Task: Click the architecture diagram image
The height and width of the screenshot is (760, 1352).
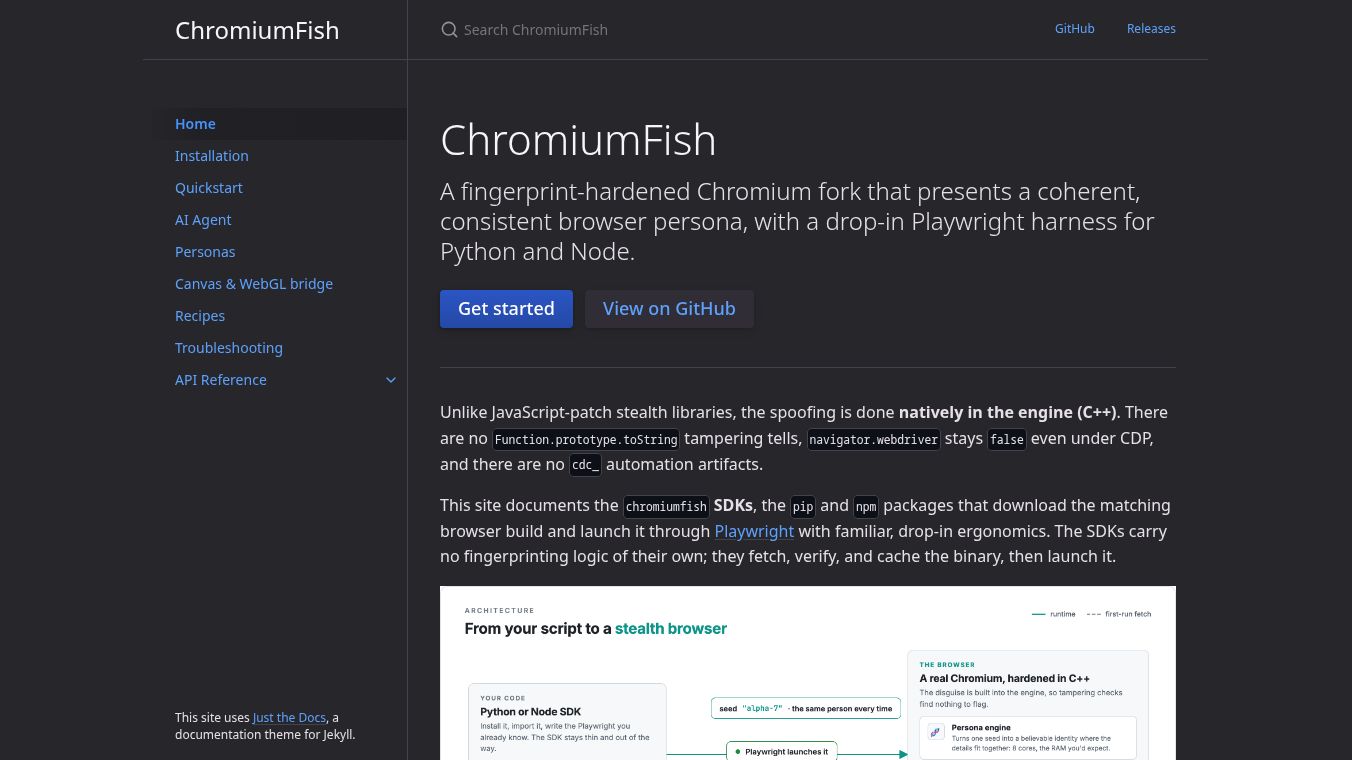Action: (808, 673)
